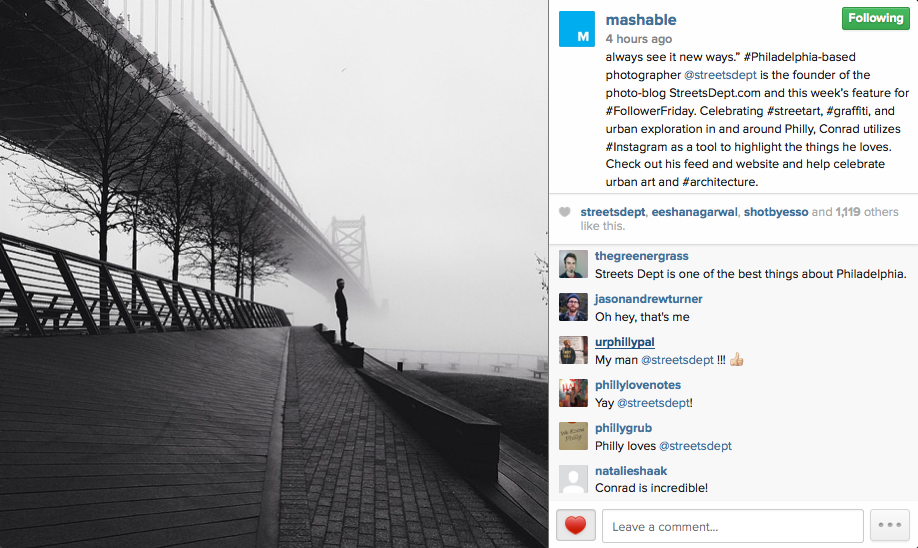Open the mashable username link
The image size is (918, 548).
click(641, 20)
